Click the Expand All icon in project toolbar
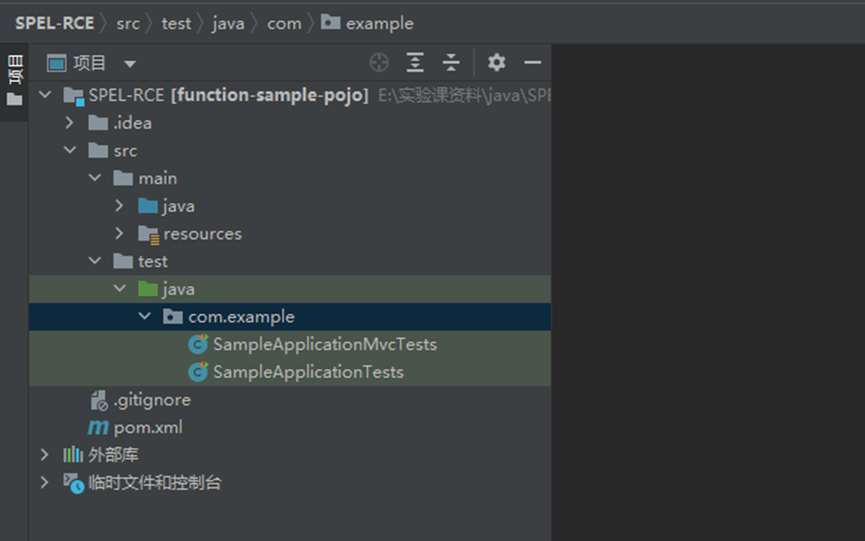 pyautogui.click(x=415, y=63)
